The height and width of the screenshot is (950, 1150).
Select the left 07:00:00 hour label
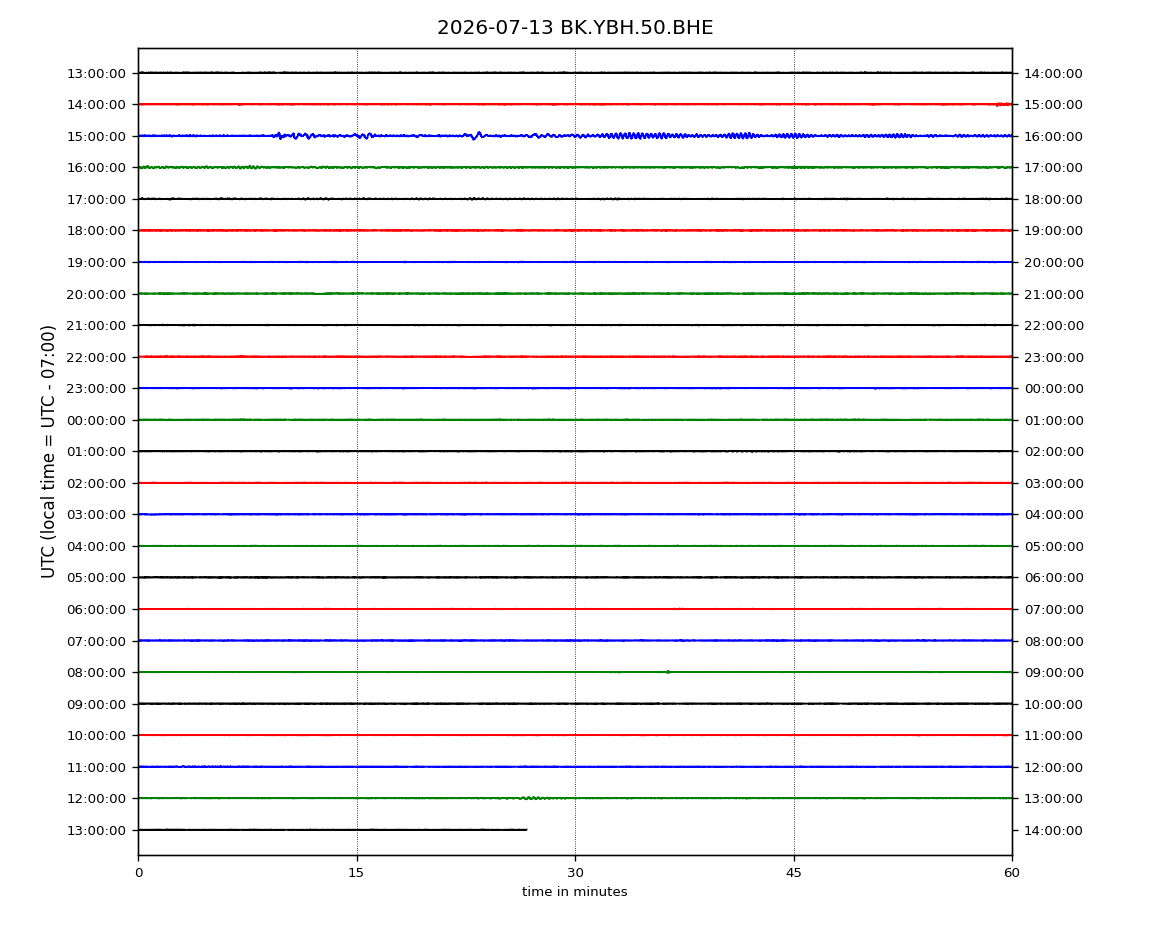tap(96, 642)
